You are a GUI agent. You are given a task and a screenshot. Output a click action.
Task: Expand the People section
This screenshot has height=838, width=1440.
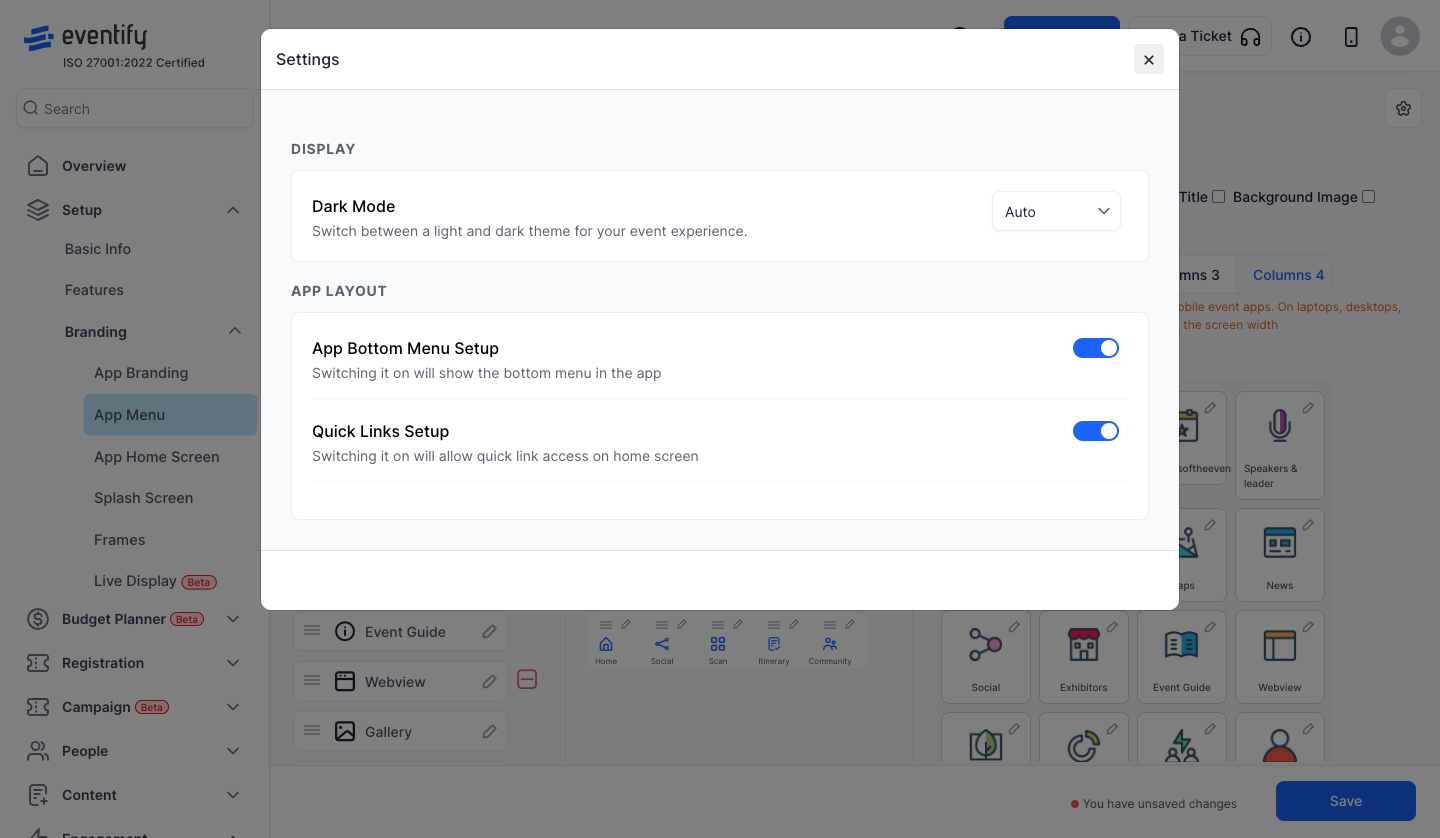coord(233,751)
